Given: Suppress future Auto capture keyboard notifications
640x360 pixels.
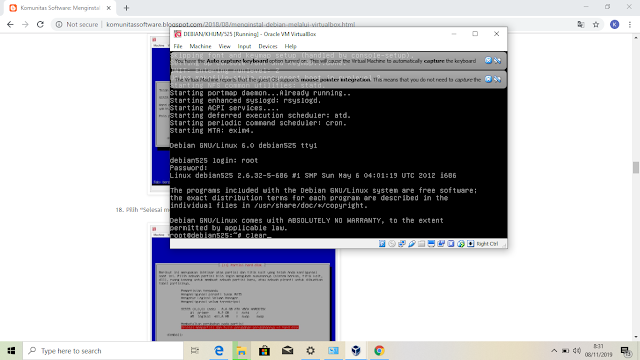Looking at the screenshot, I should pos(497,60).
